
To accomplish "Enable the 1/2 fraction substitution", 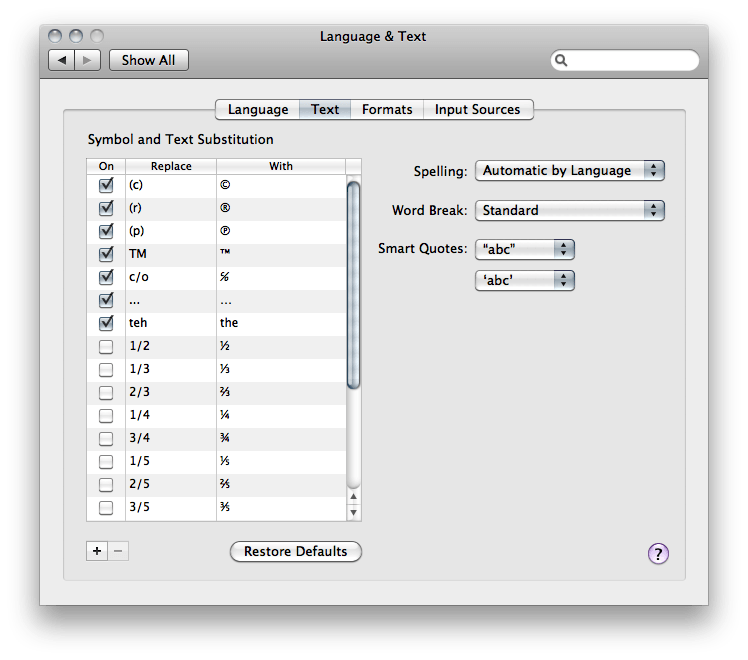I will click(106, 346).
